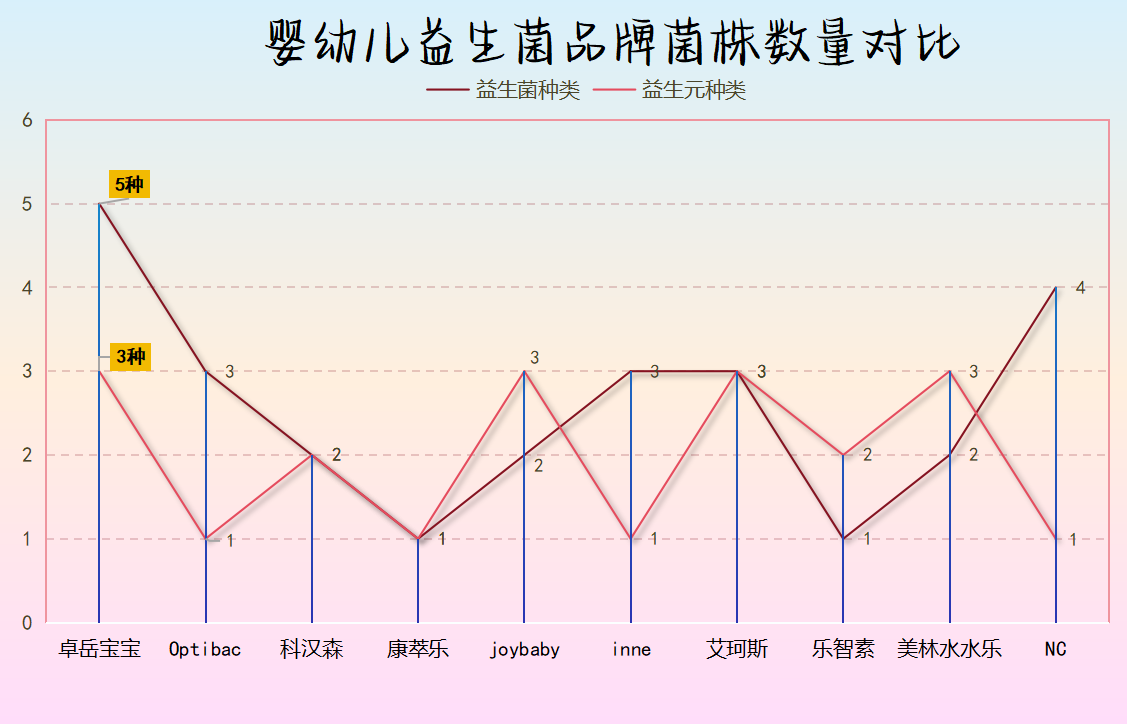This screenshot has height=724, width=1127.
Task: Select data label 1 at the 乐智素 point
Action: tap(867, 539)
